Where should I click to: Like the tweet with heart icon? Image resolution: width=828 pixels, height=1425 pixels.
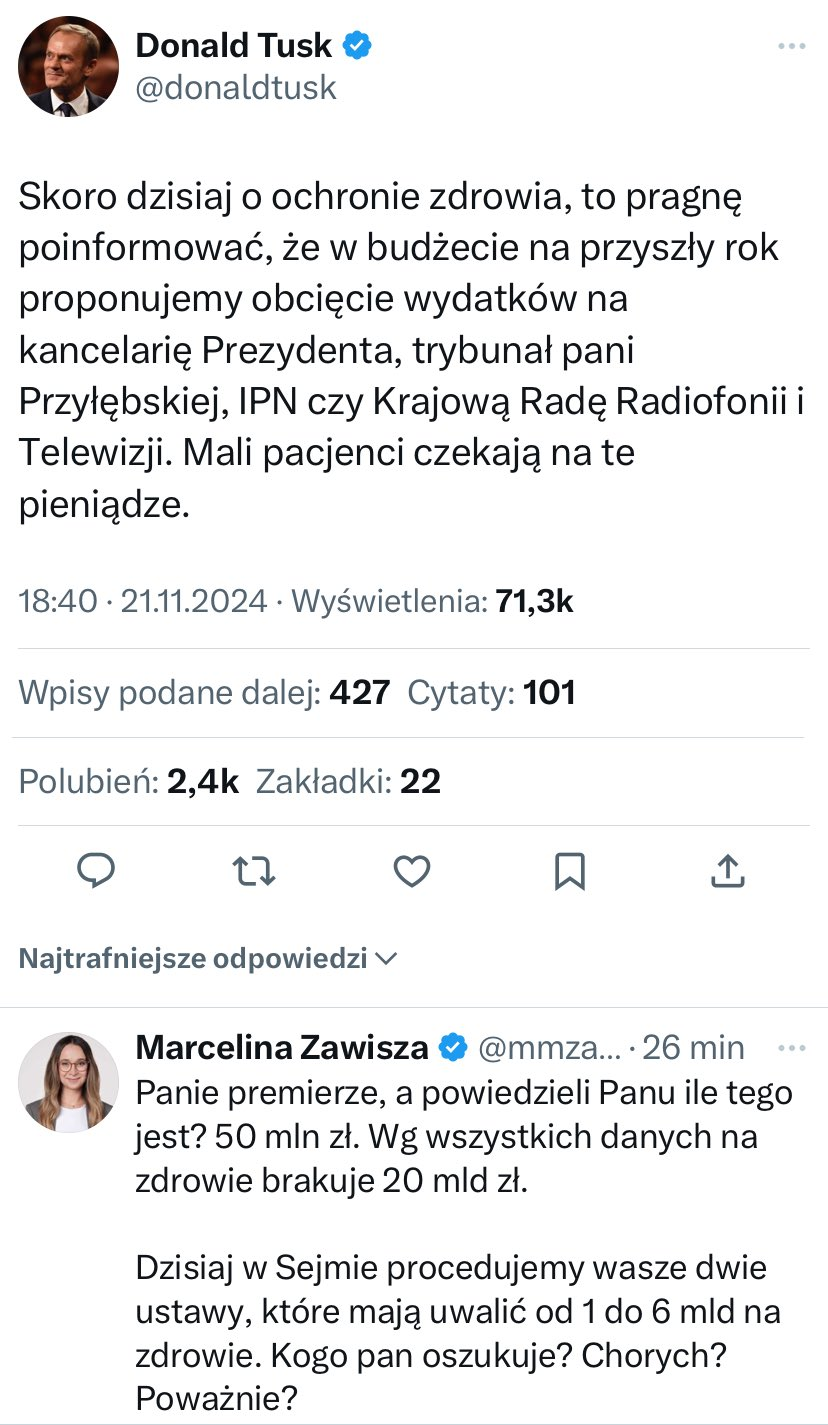(x=411, y=872)
